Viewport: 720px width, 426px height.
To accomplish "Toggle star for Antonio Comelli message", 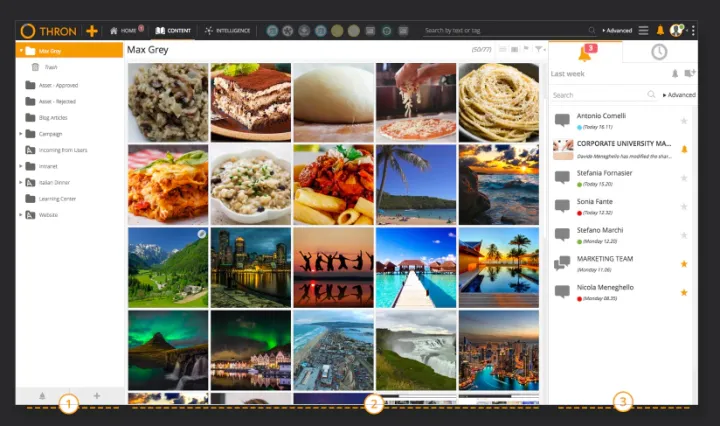I will tap(684, 121).
